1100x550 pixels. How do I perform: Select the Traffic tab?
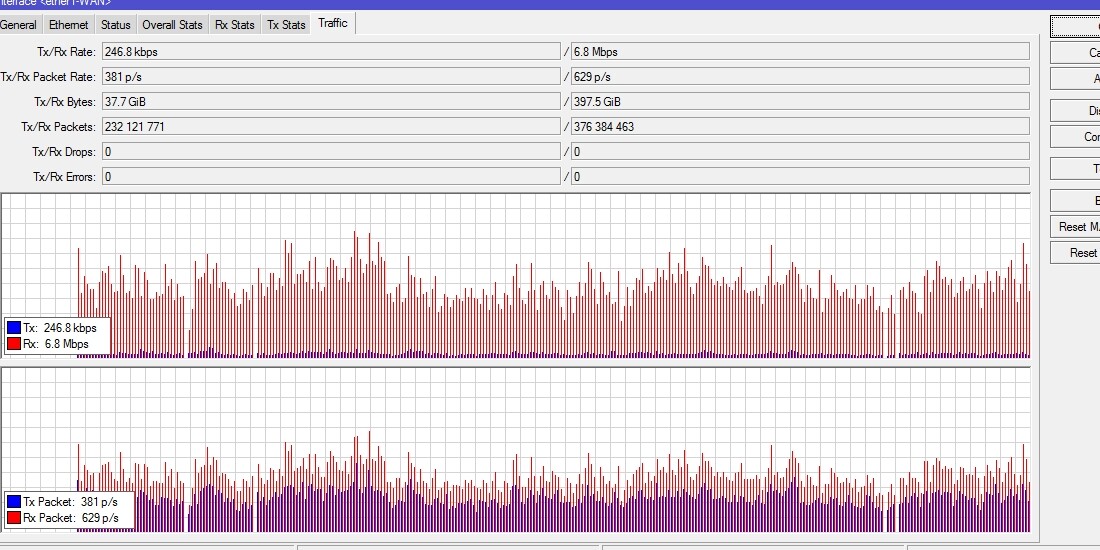click(333, 23)
